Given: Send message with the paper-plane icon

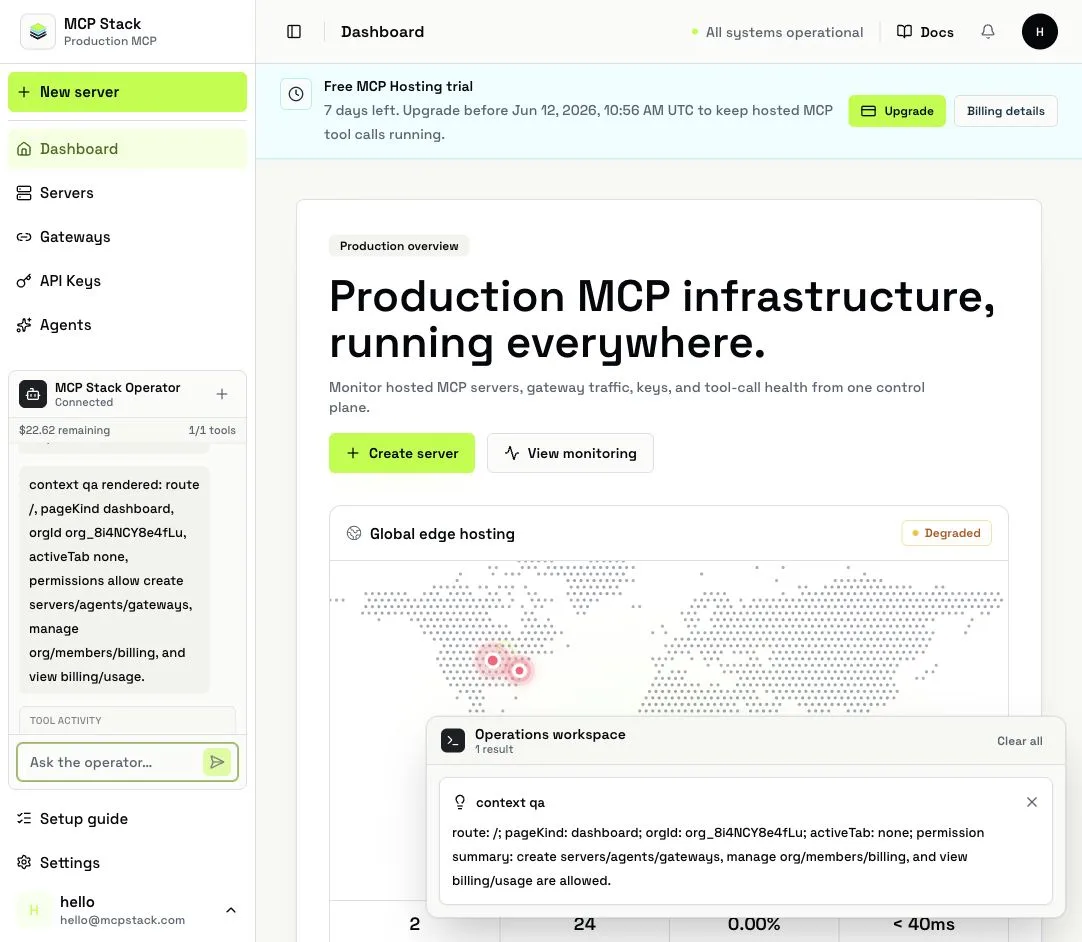Looking at the screenshot, I should pyautogui.click(x=217, y=762).
